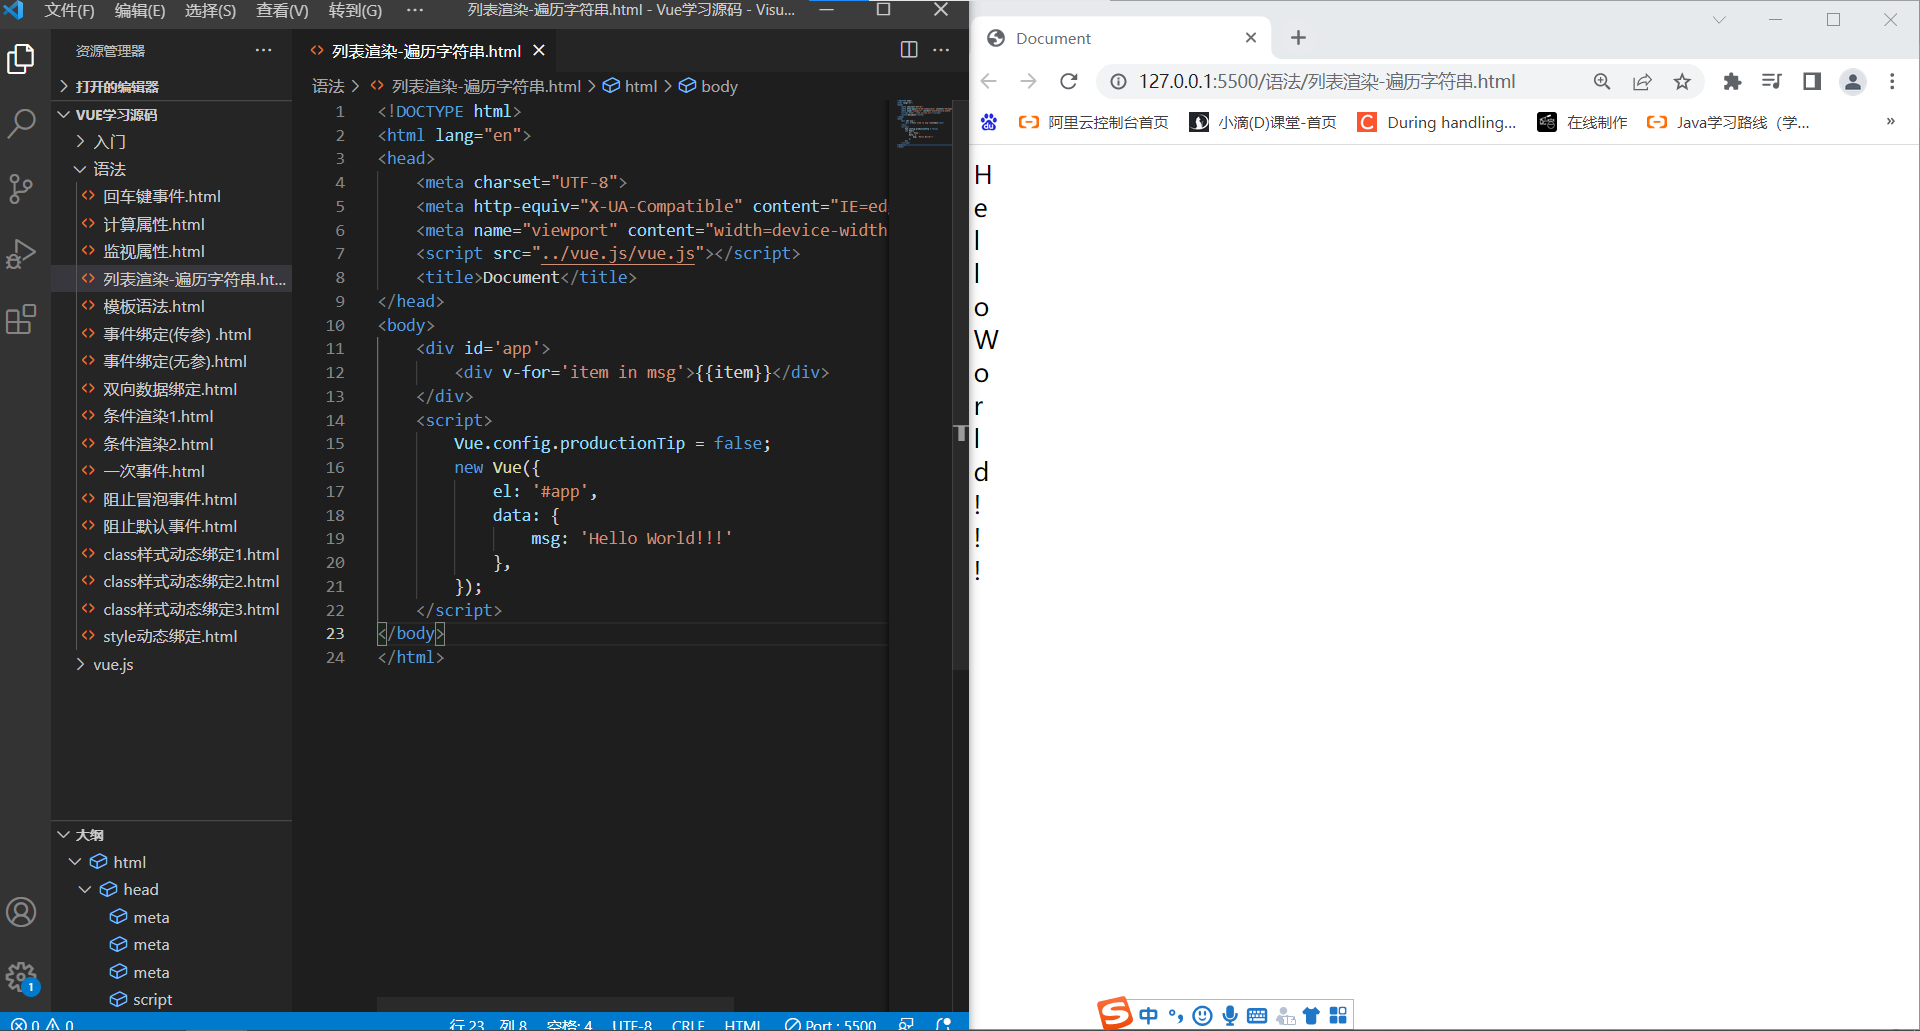This screenshot has height=1031, width=1920.
Task: Open 回车键事件.html file
Action: (x=162, y=197)
